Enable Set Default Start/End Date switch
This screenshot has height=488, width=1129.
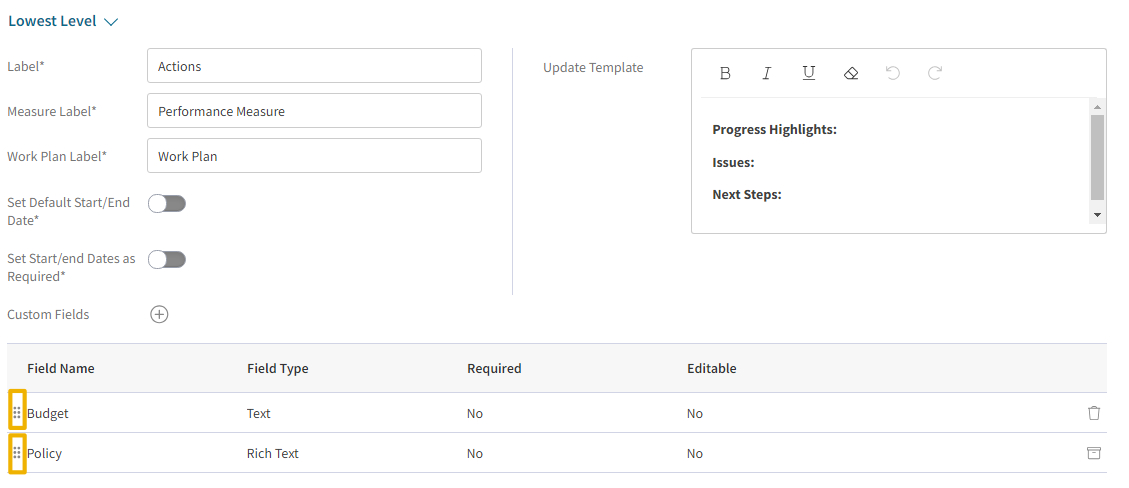pyautogui.click(x=167, y=204)
